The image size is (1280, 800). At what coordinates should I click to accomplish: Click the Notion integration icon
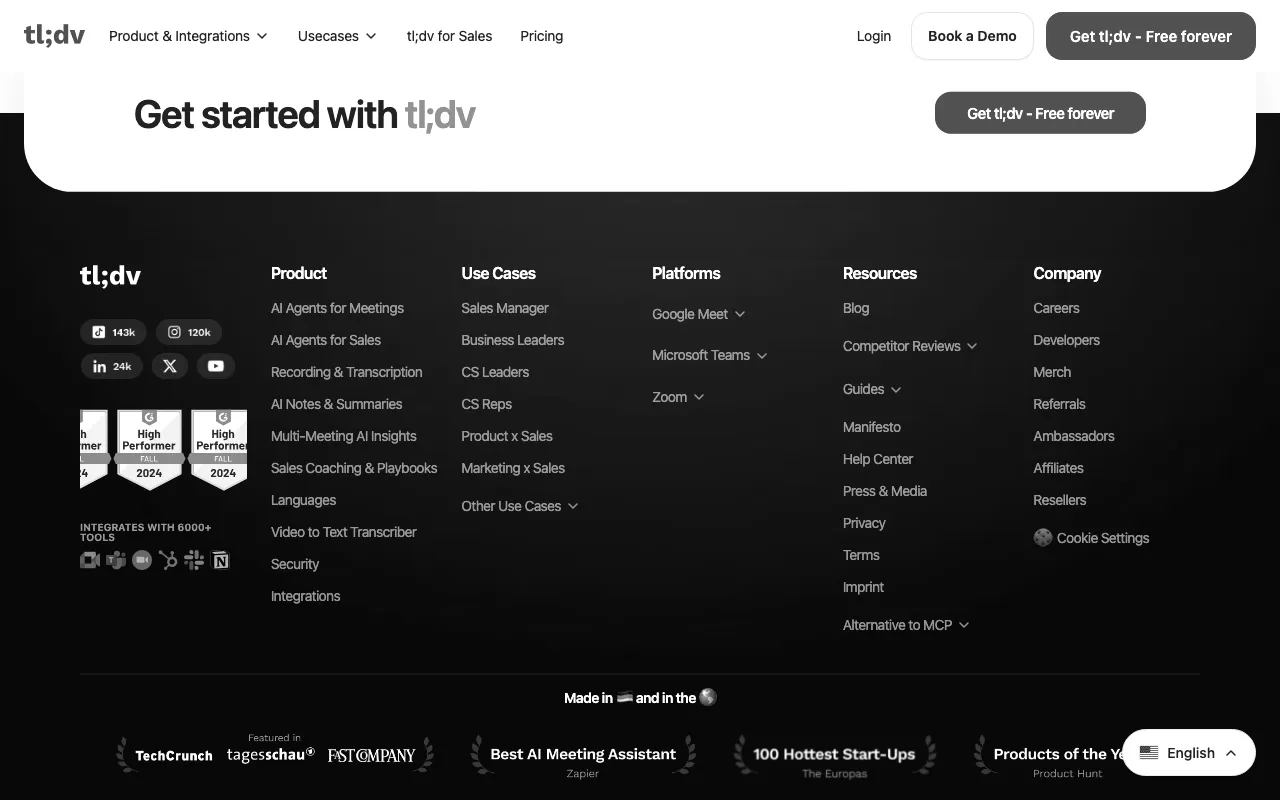pos(220,560)
